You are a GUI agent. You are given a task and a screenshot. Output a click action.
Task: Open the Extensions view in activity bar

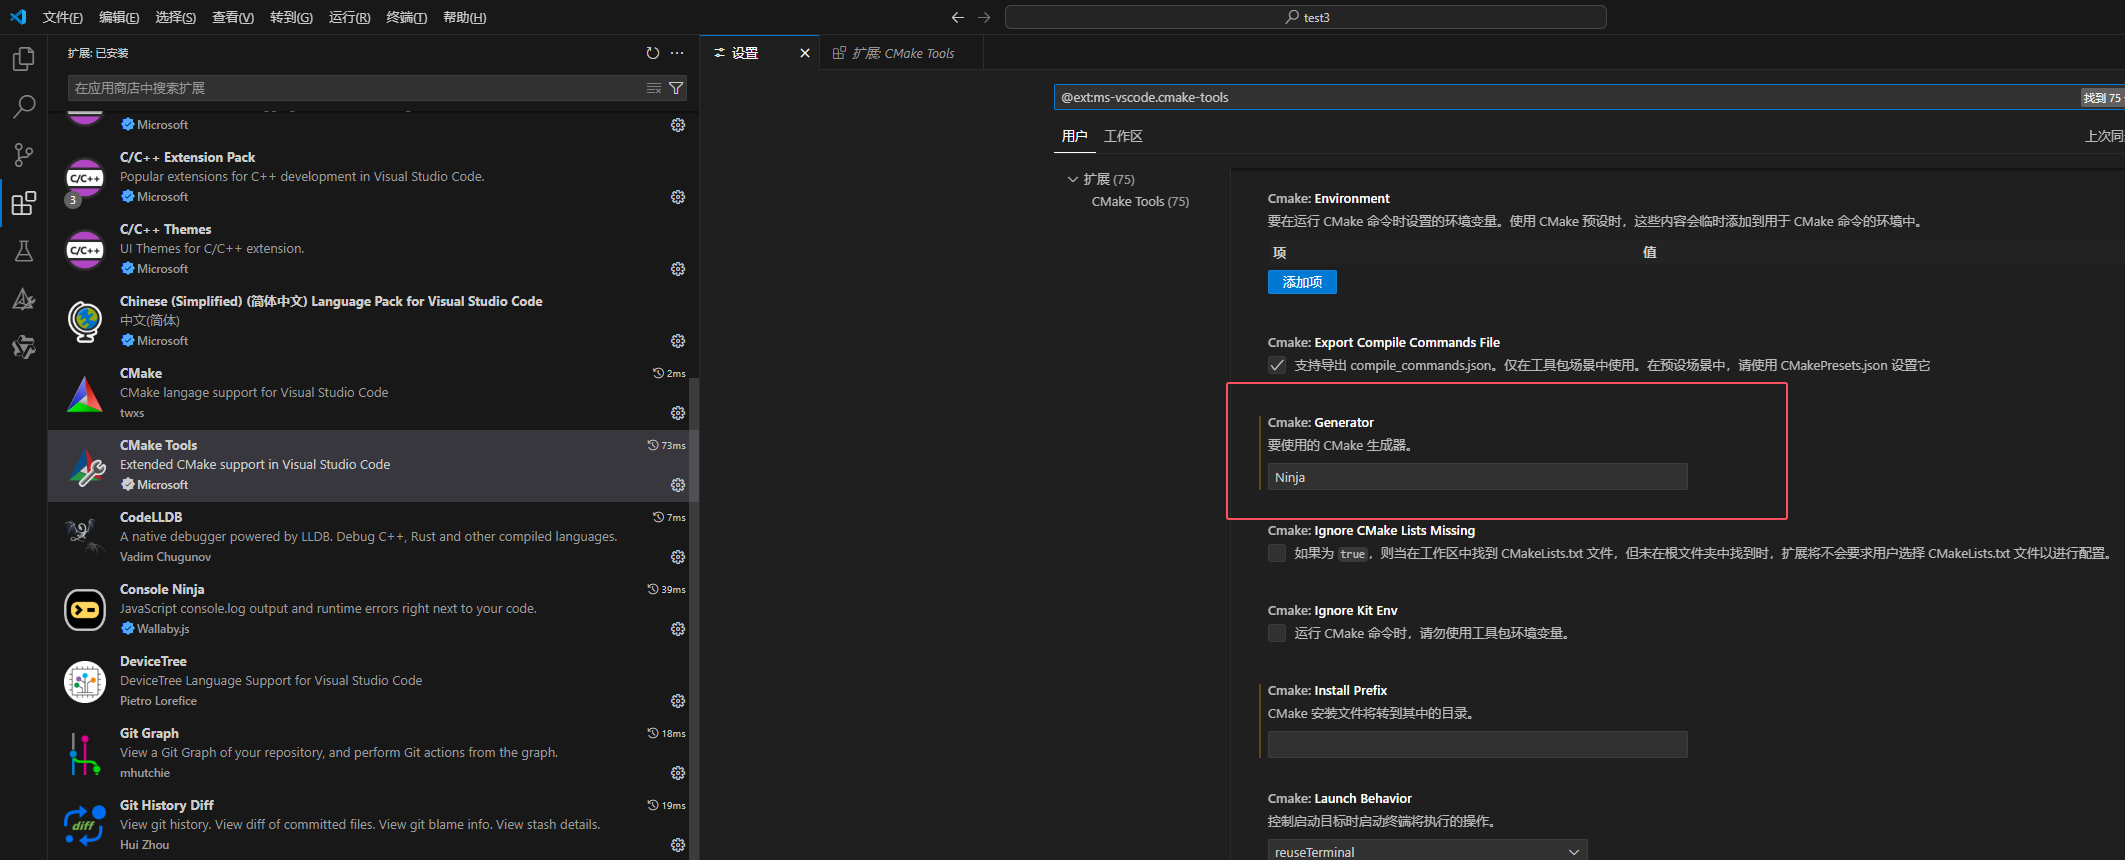24,203
